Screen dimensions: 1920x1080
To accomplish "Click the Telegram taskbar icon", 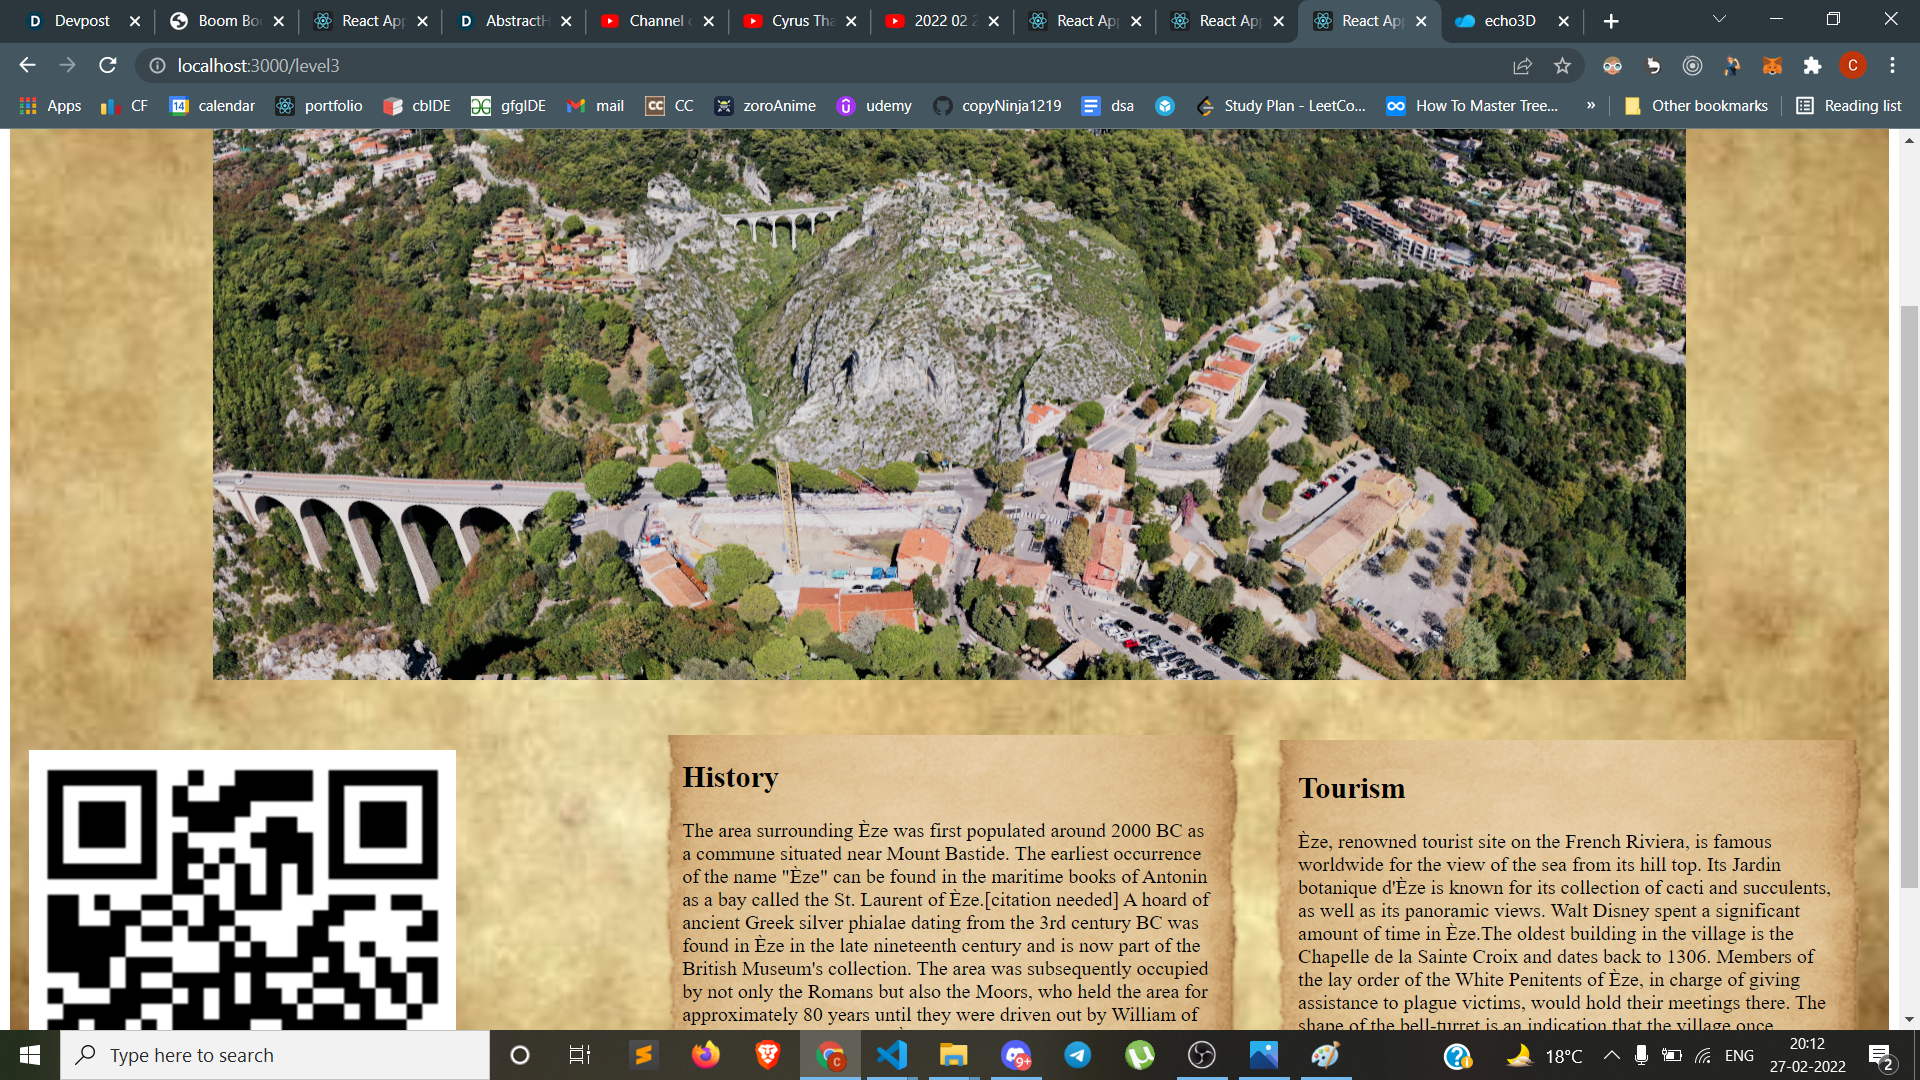I will click(1077, 1055).
